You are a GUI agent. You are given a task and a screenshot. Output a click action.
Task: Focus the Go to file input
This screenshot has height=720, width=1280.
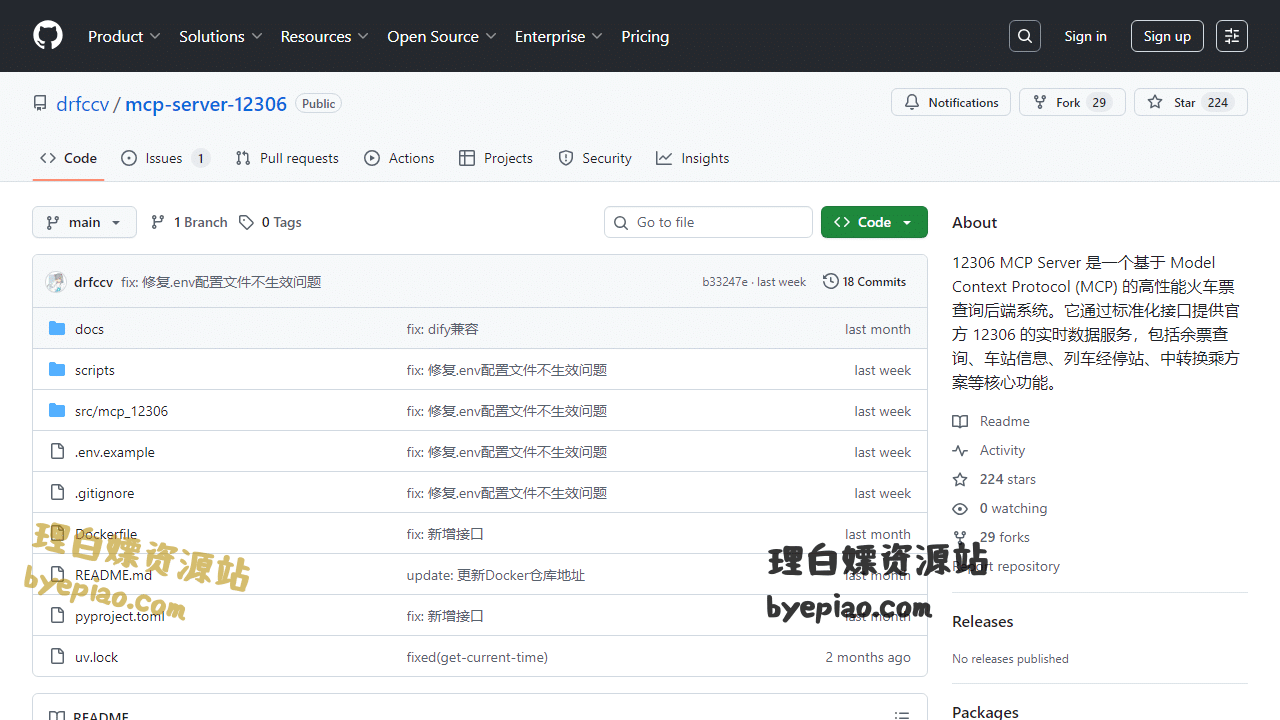708,222
